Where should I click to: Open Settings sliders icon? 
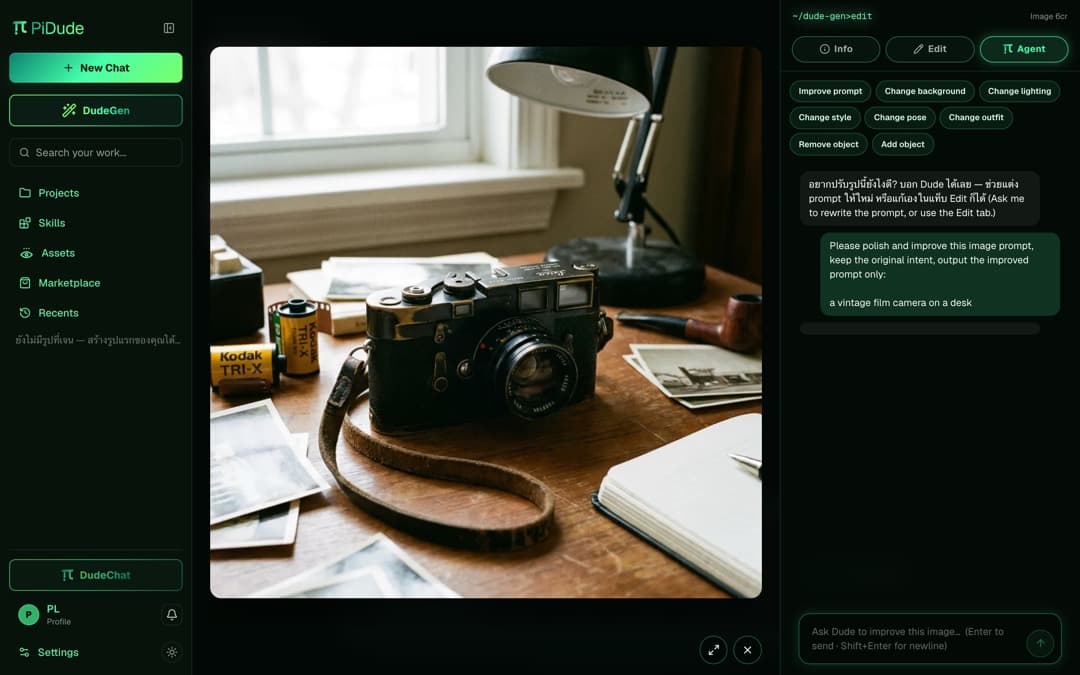pyautogui.click(x=24, y=652)
